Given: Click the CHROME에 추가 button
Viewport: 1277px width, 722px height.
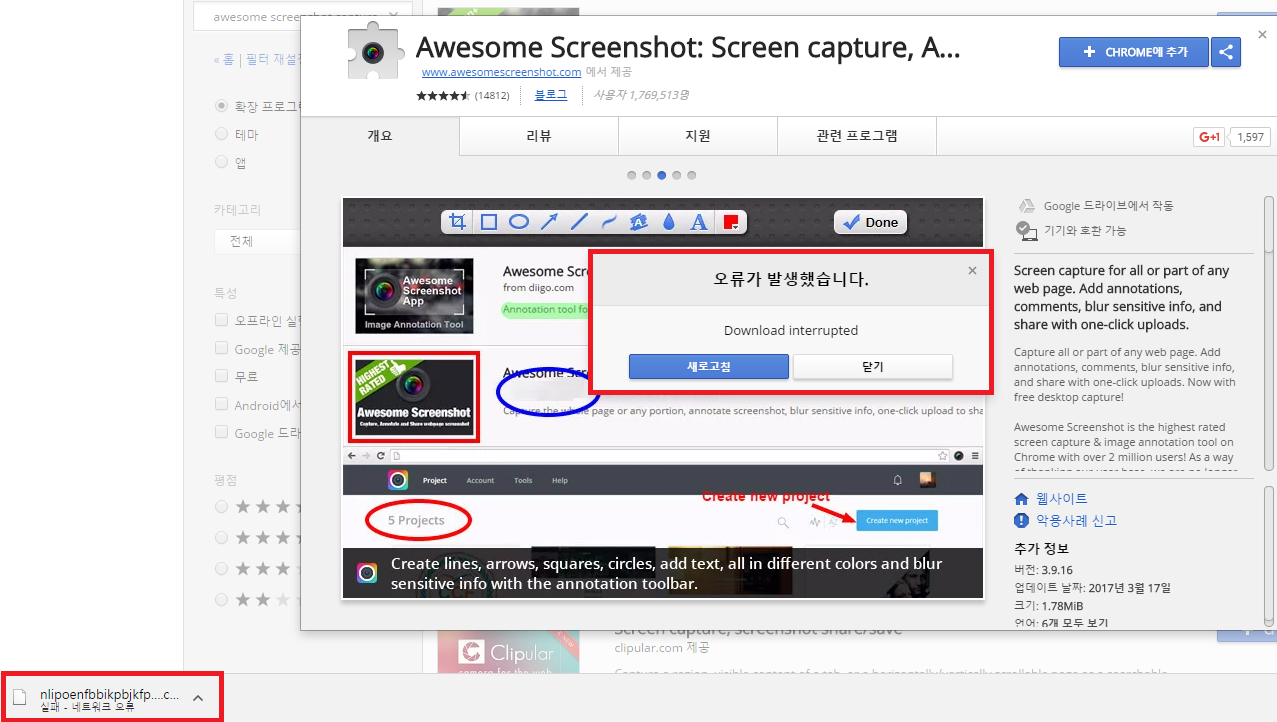Looking at the screenshot, I should [1134, 52].
